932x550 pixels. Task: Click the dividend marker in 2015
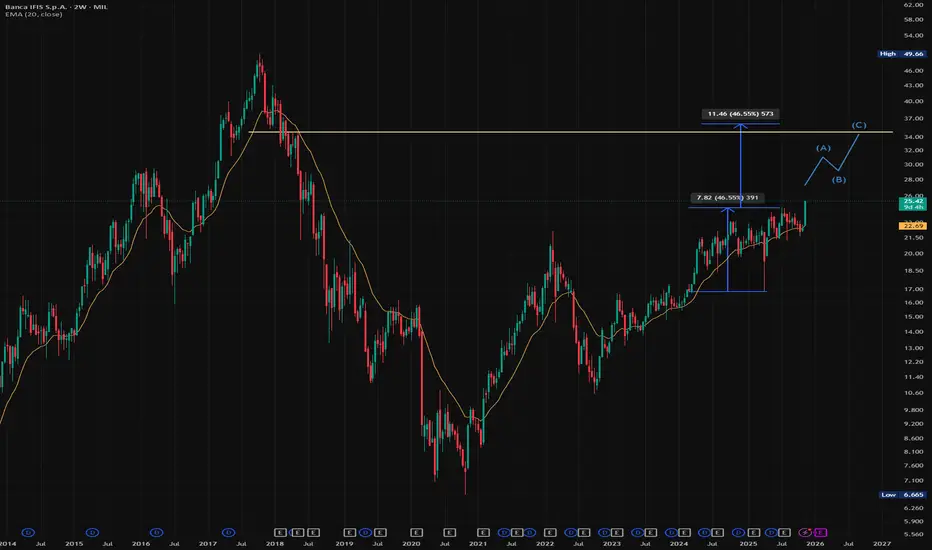pos(92,532)
